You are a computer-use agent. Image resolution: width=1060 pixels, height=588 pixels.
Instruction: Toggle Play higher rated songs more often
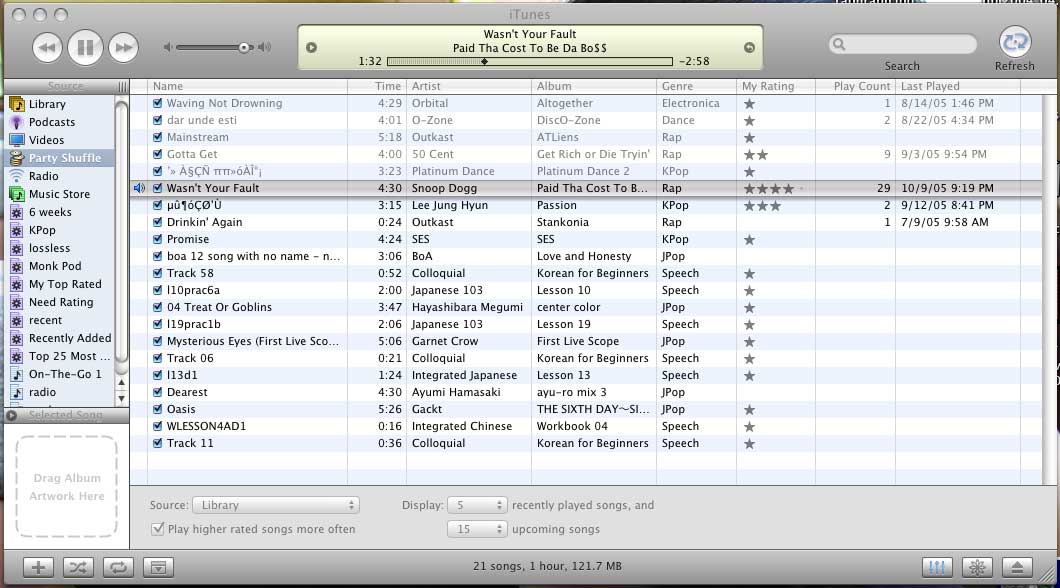[158, 529]
